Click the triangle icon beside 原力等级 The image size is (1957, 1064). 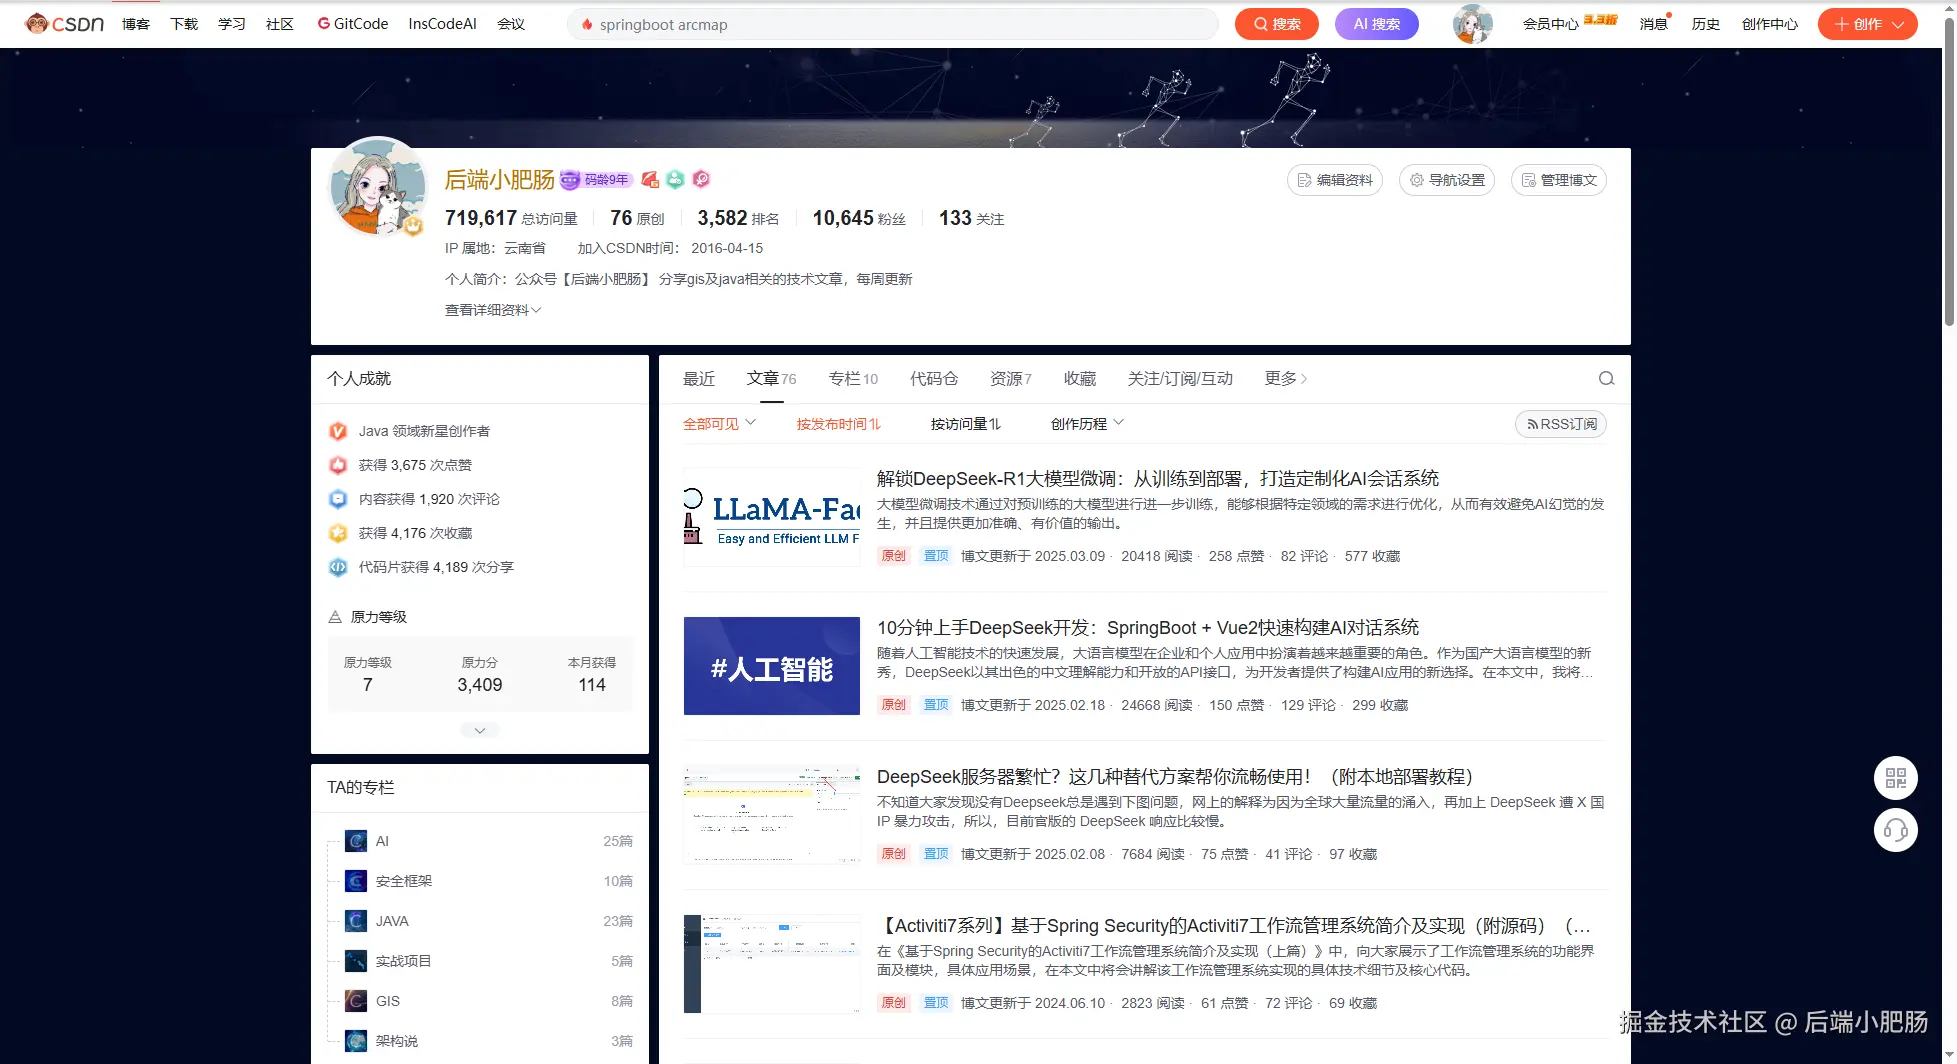[335, 617]
